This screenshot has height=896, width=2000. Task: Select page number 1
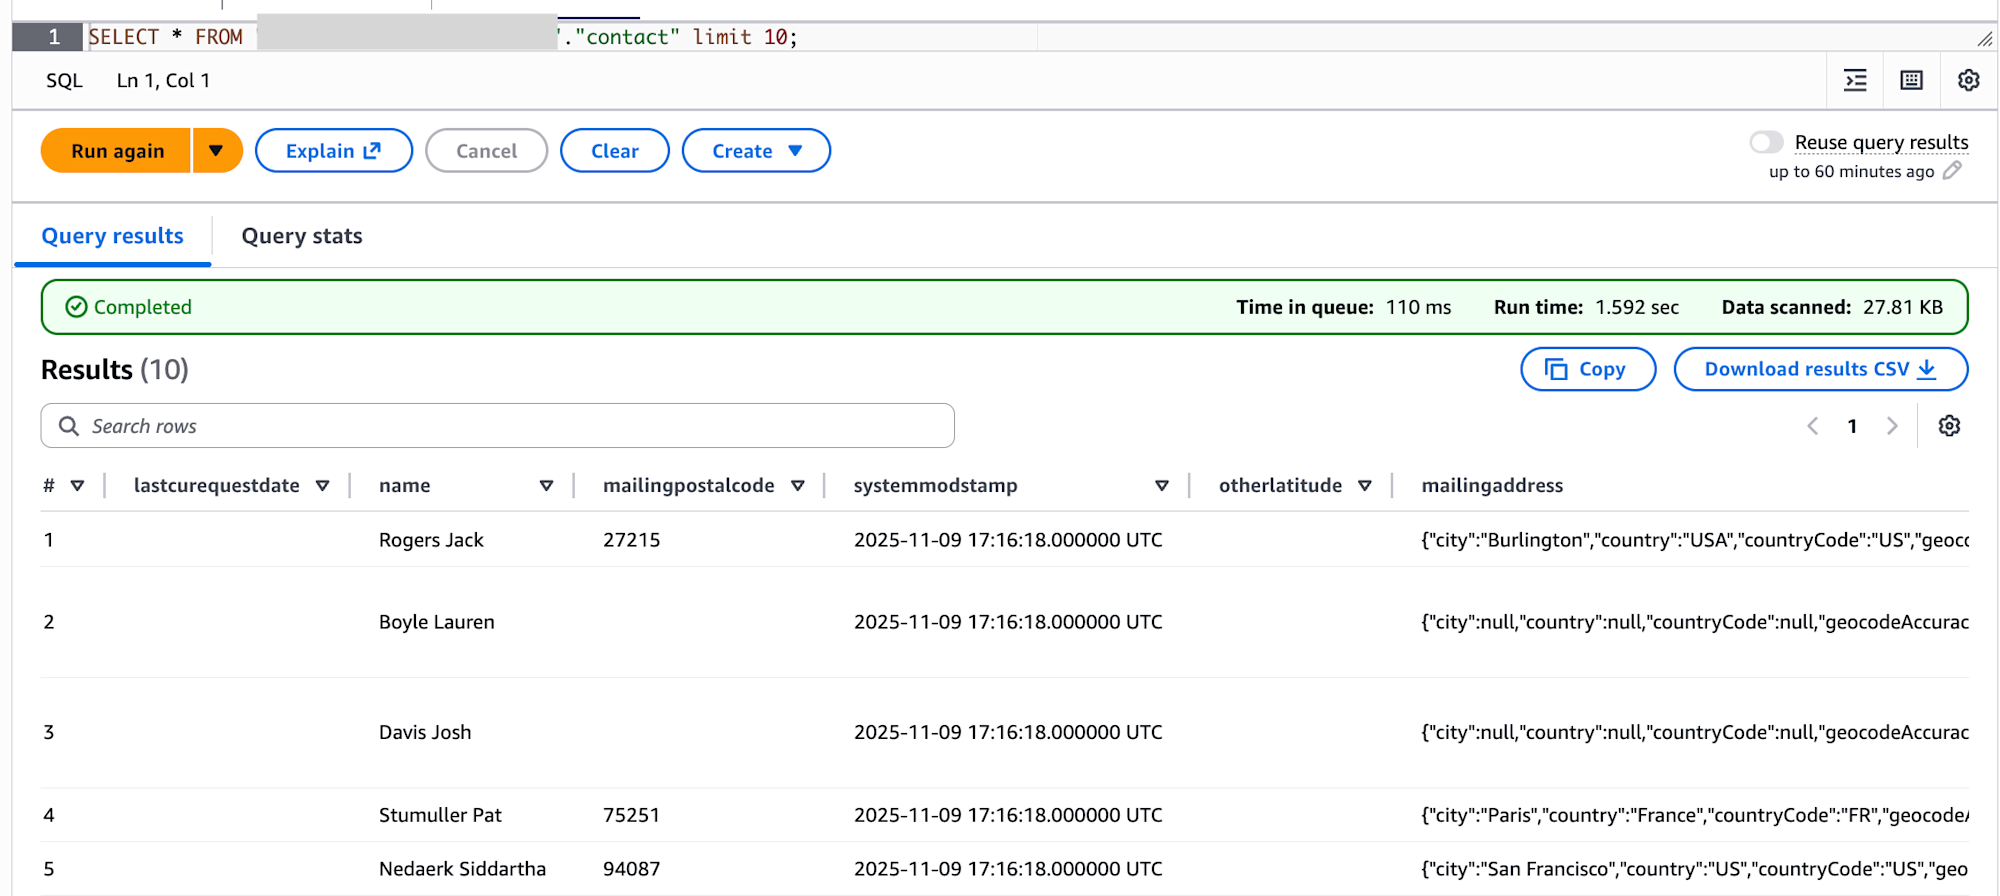pyautogui.click(x=1852, y=426)
